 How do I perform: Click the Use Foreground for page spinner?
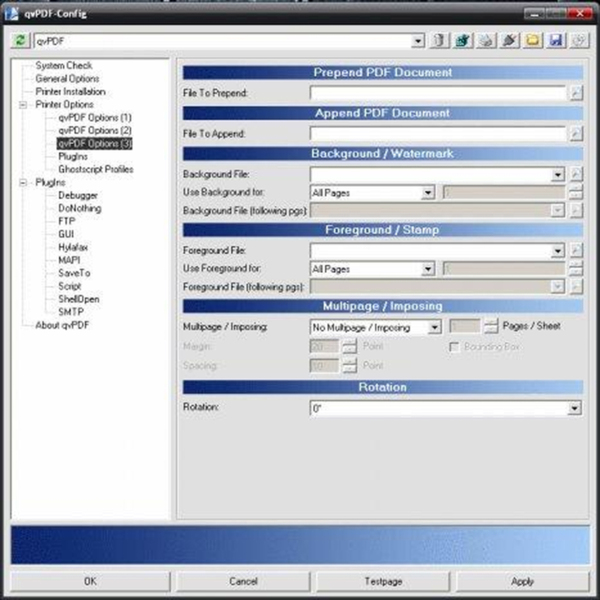576,268
